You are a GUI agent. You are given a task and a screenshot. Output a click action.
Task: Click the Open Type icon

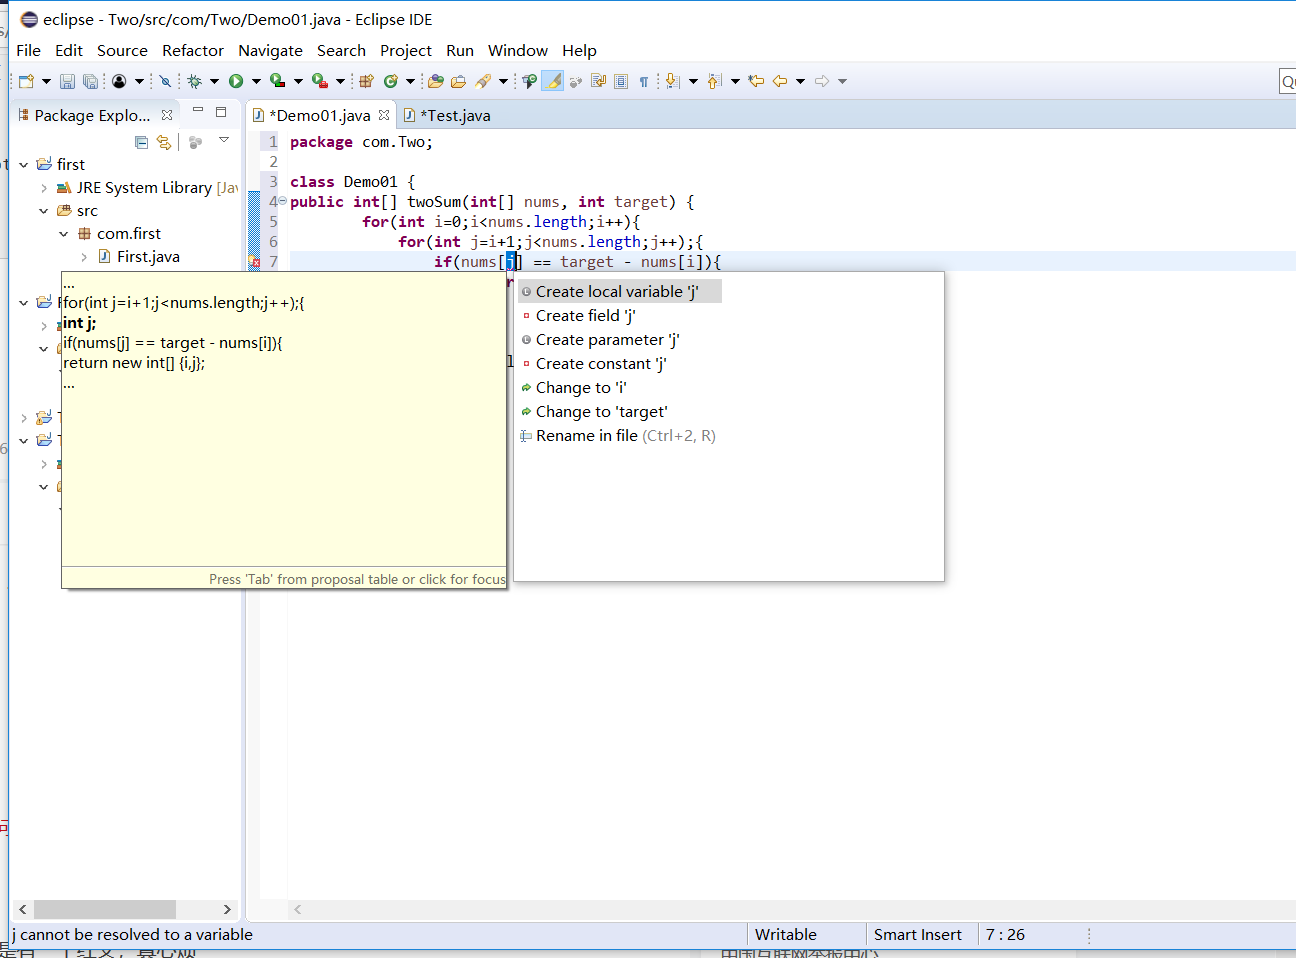435,81
